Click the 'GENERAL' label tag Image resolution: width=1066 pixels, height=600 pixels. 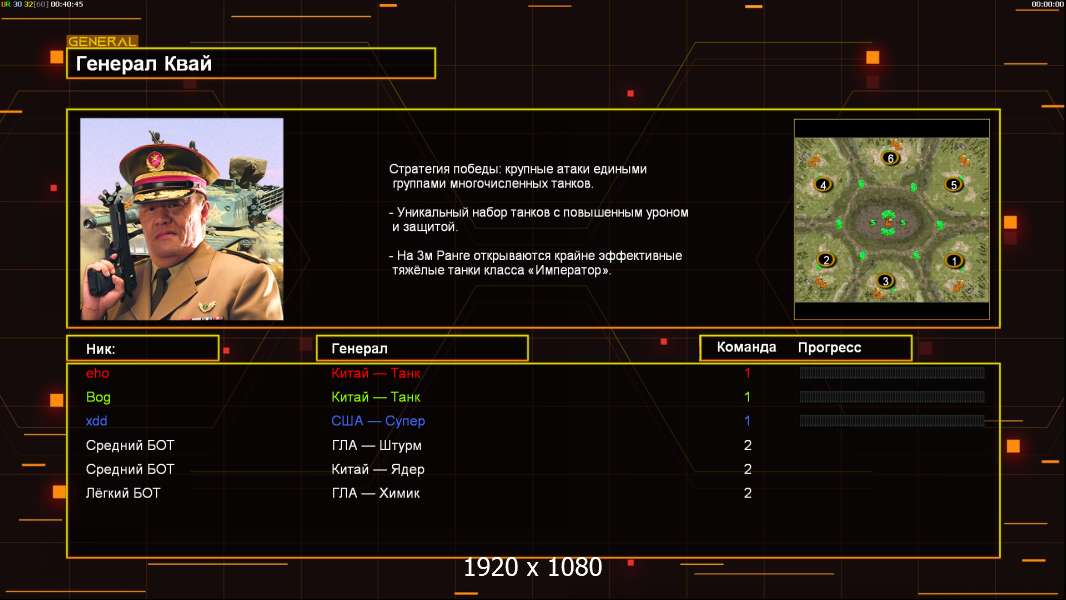(103, 41)
